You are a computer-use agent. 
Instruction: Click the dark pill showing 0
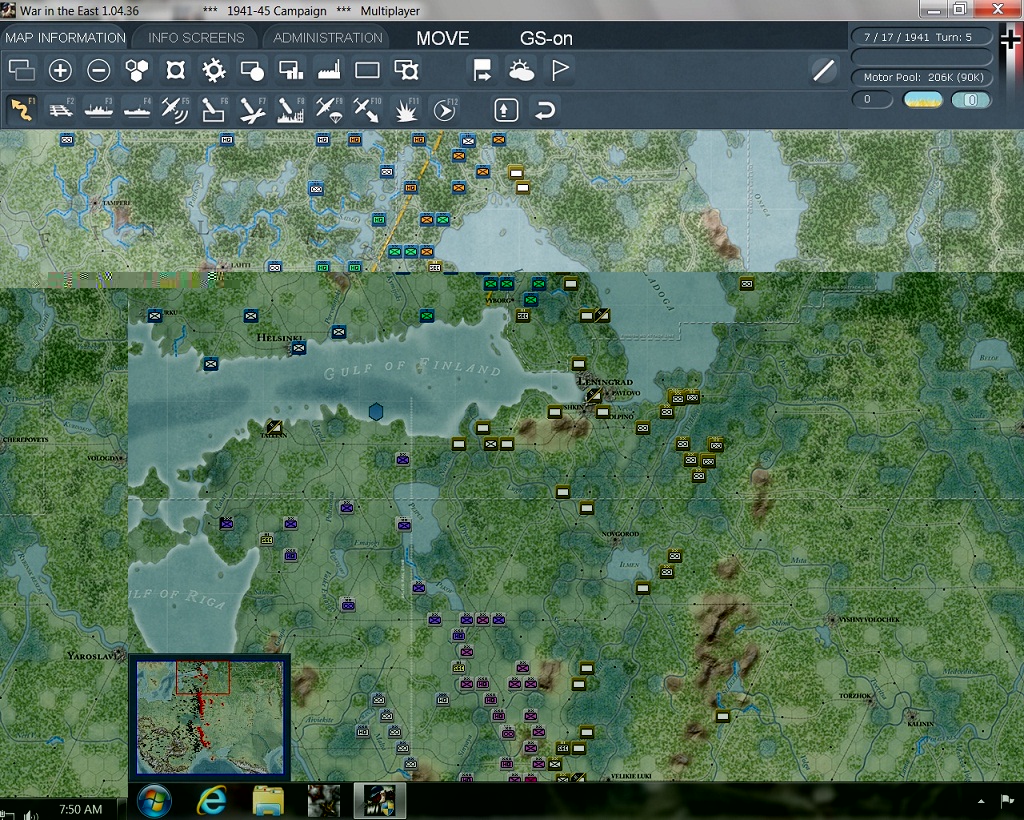[872, 100]
